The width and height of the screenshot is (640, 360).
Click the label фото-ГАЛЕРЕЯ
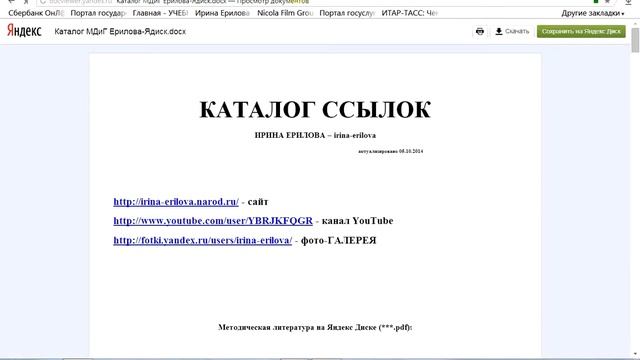338,240
